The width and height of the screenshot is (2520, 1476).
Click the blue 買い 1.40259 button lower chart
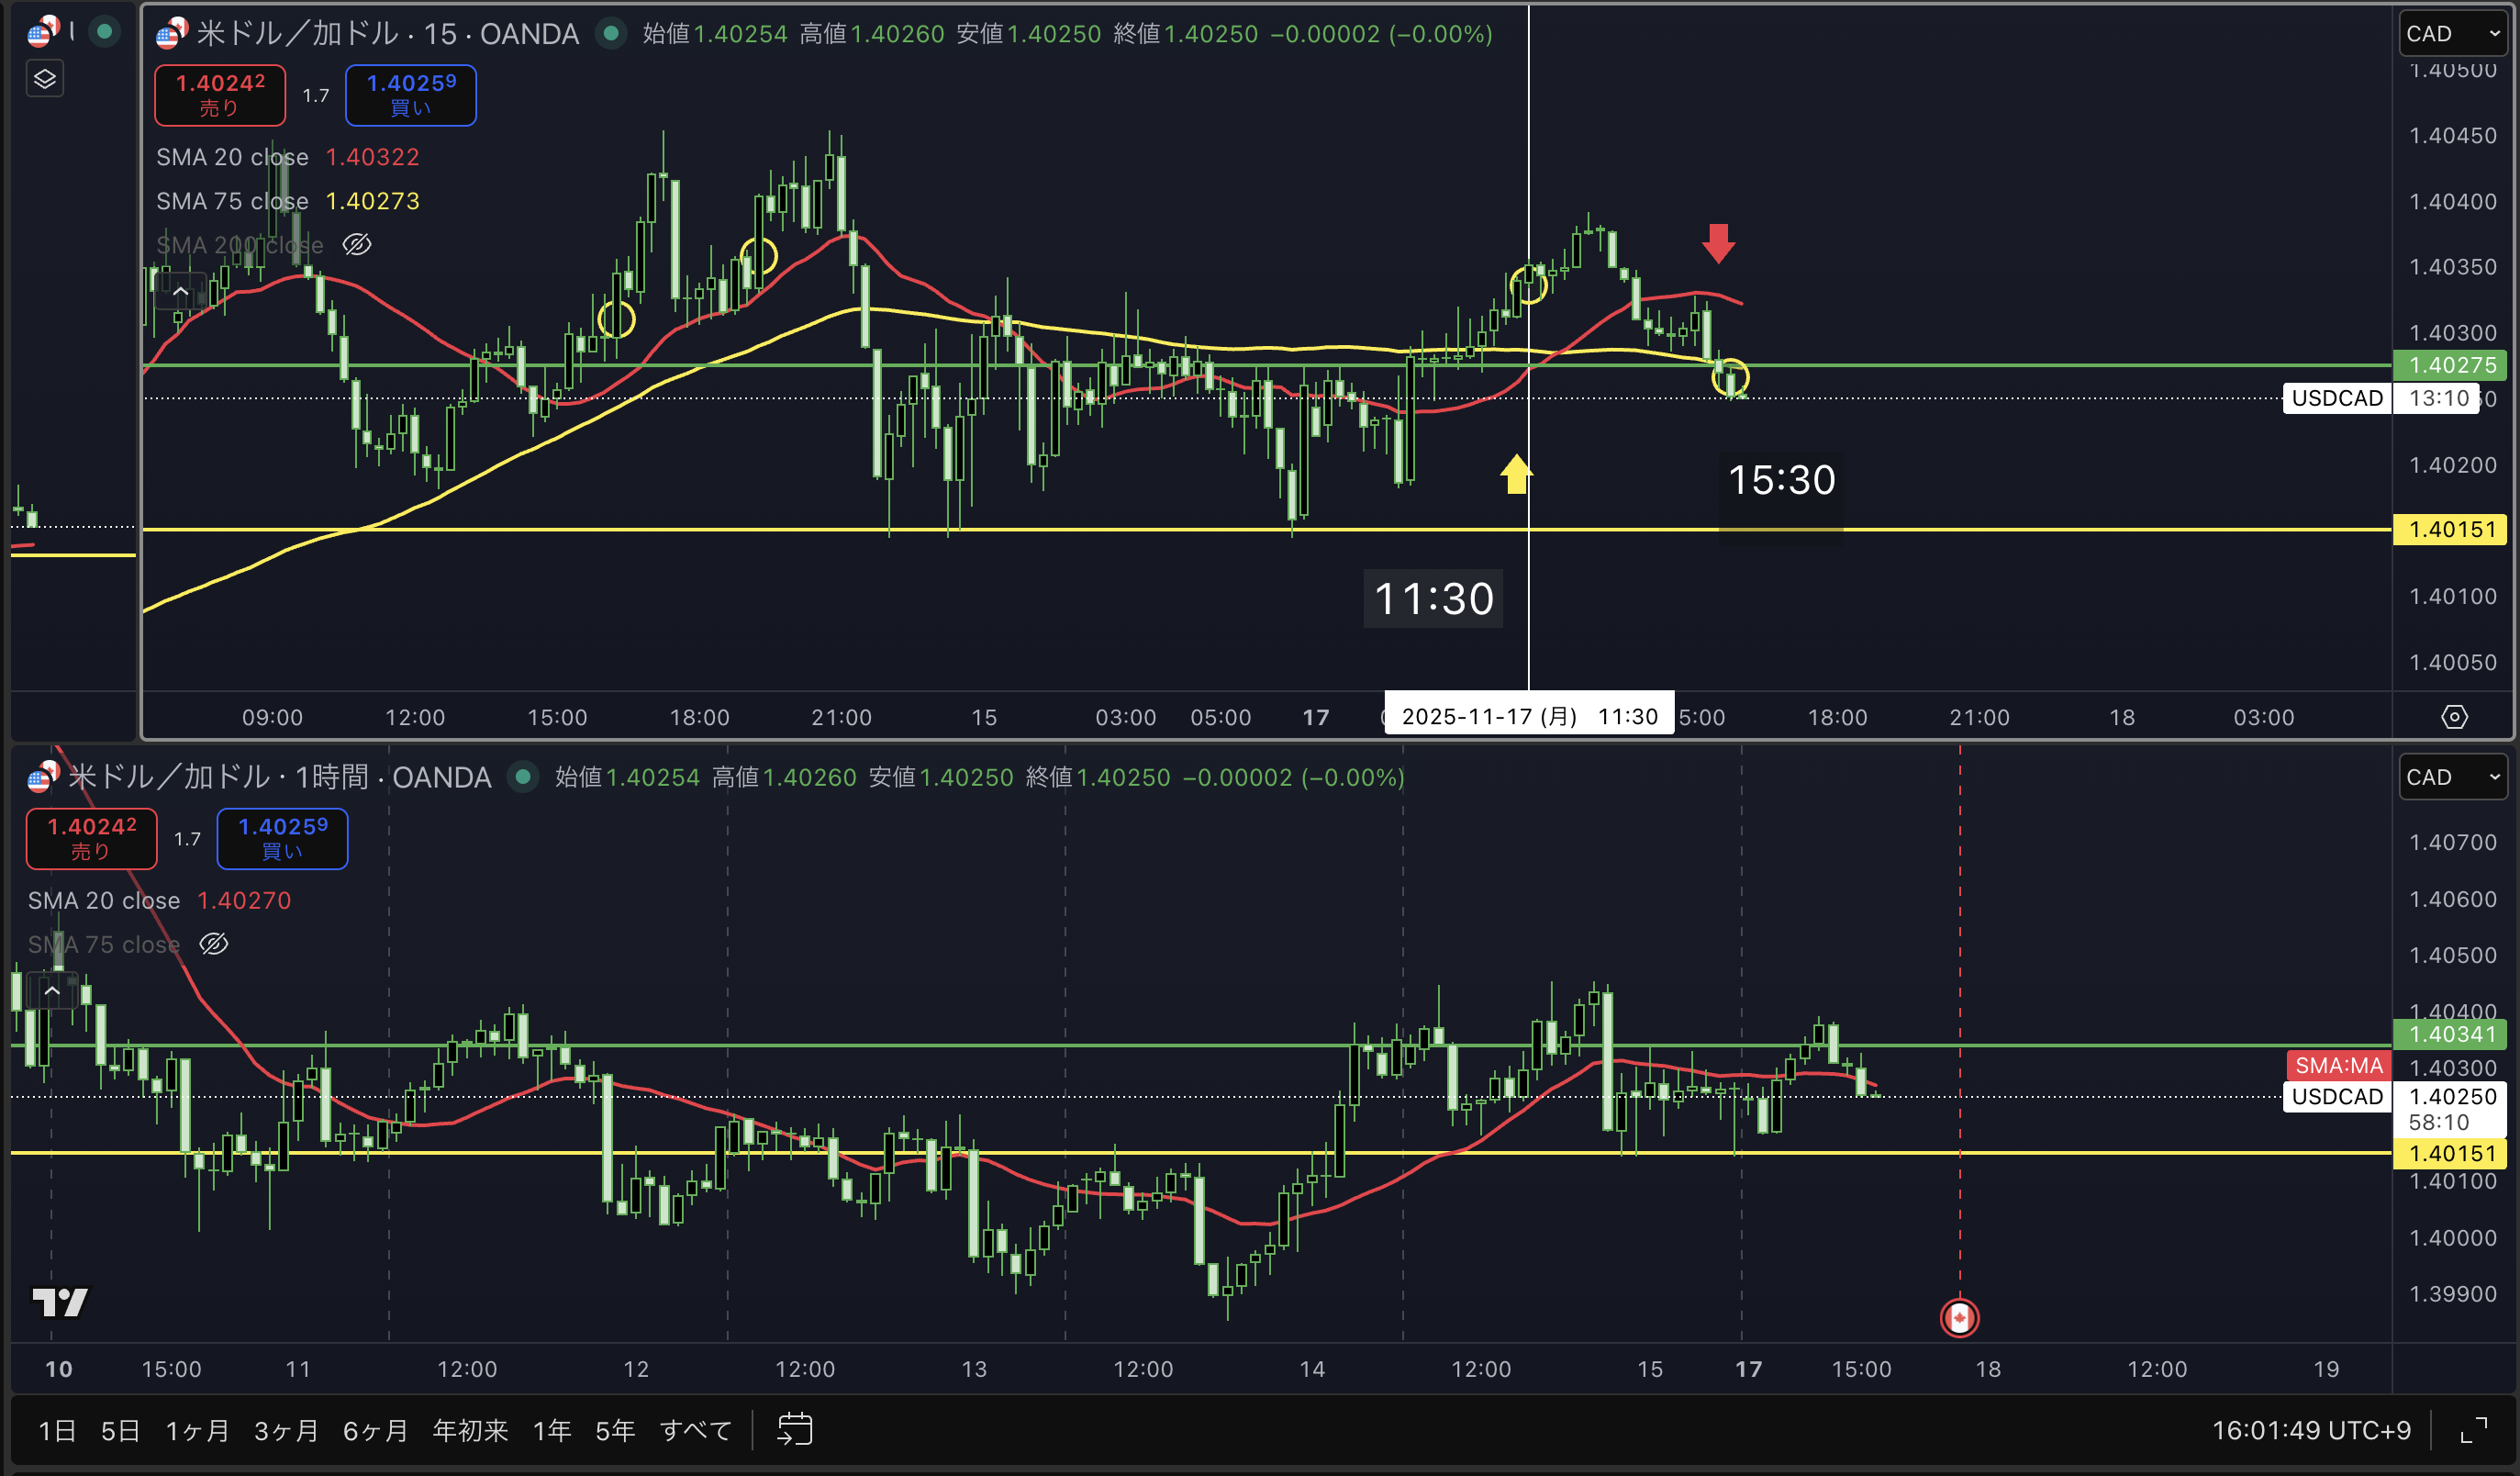(x=282, y=838)
